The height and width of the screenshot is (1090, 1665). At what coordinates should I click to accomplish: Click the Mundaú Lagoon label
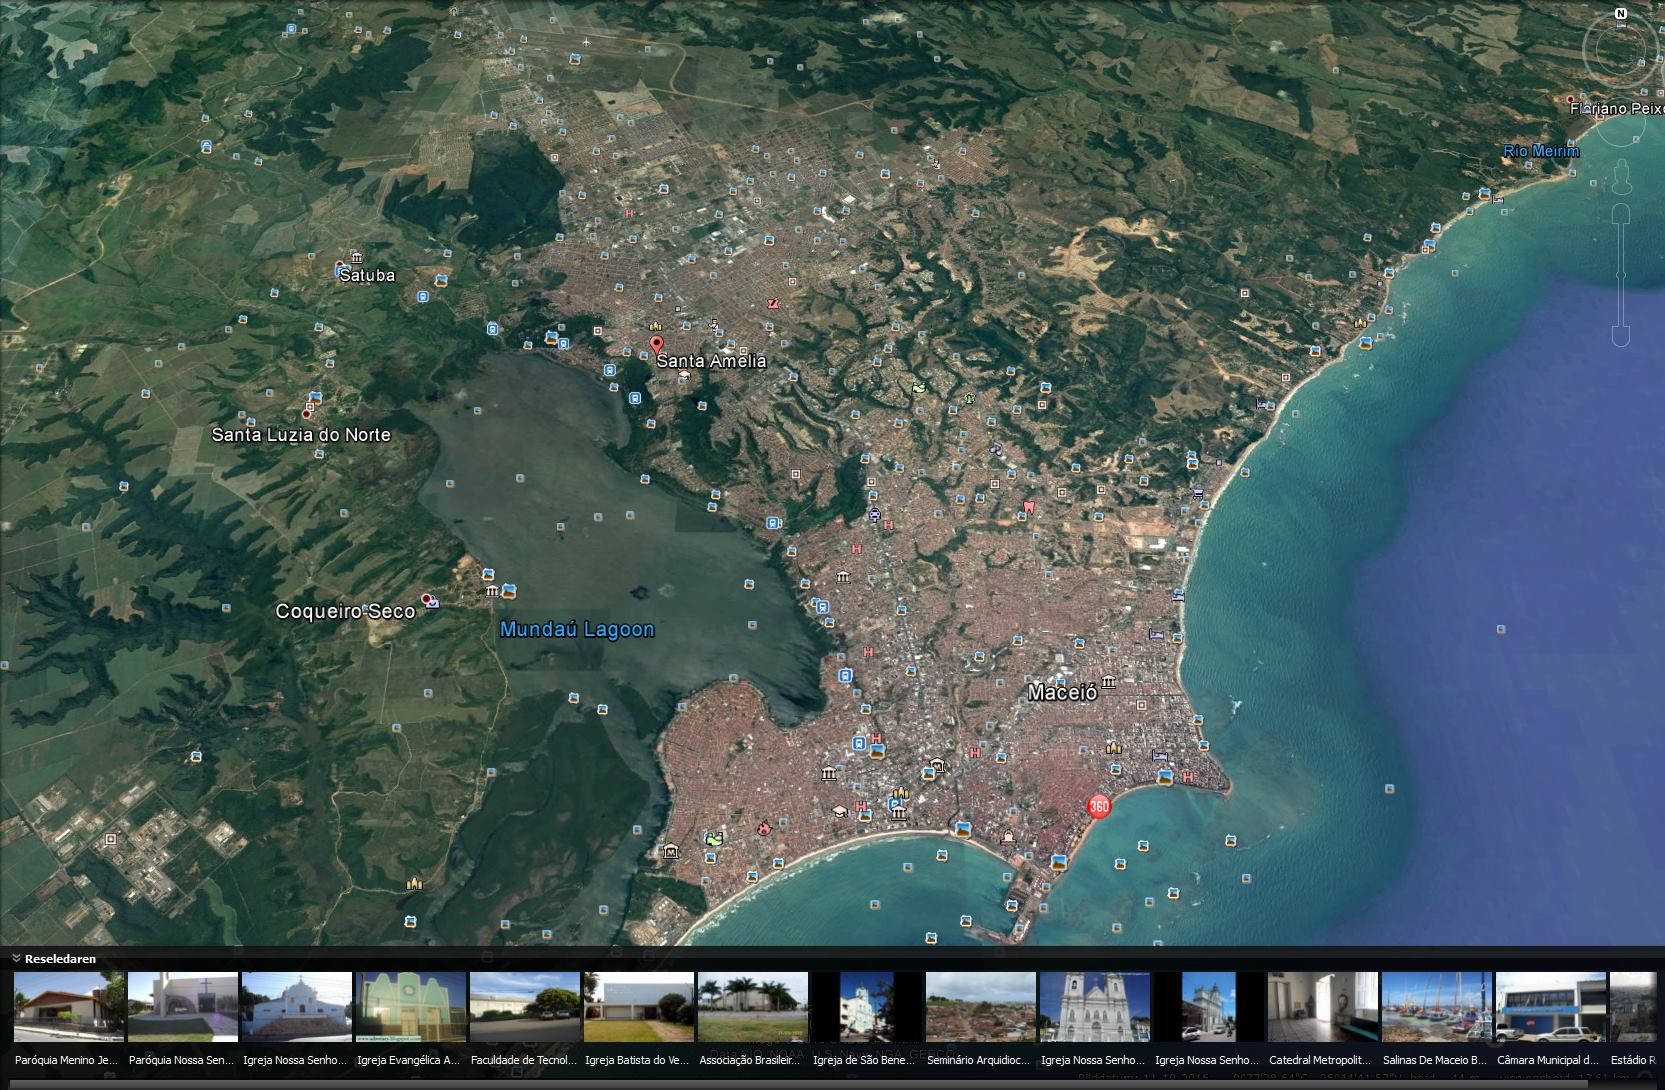(x=577, y=629)
